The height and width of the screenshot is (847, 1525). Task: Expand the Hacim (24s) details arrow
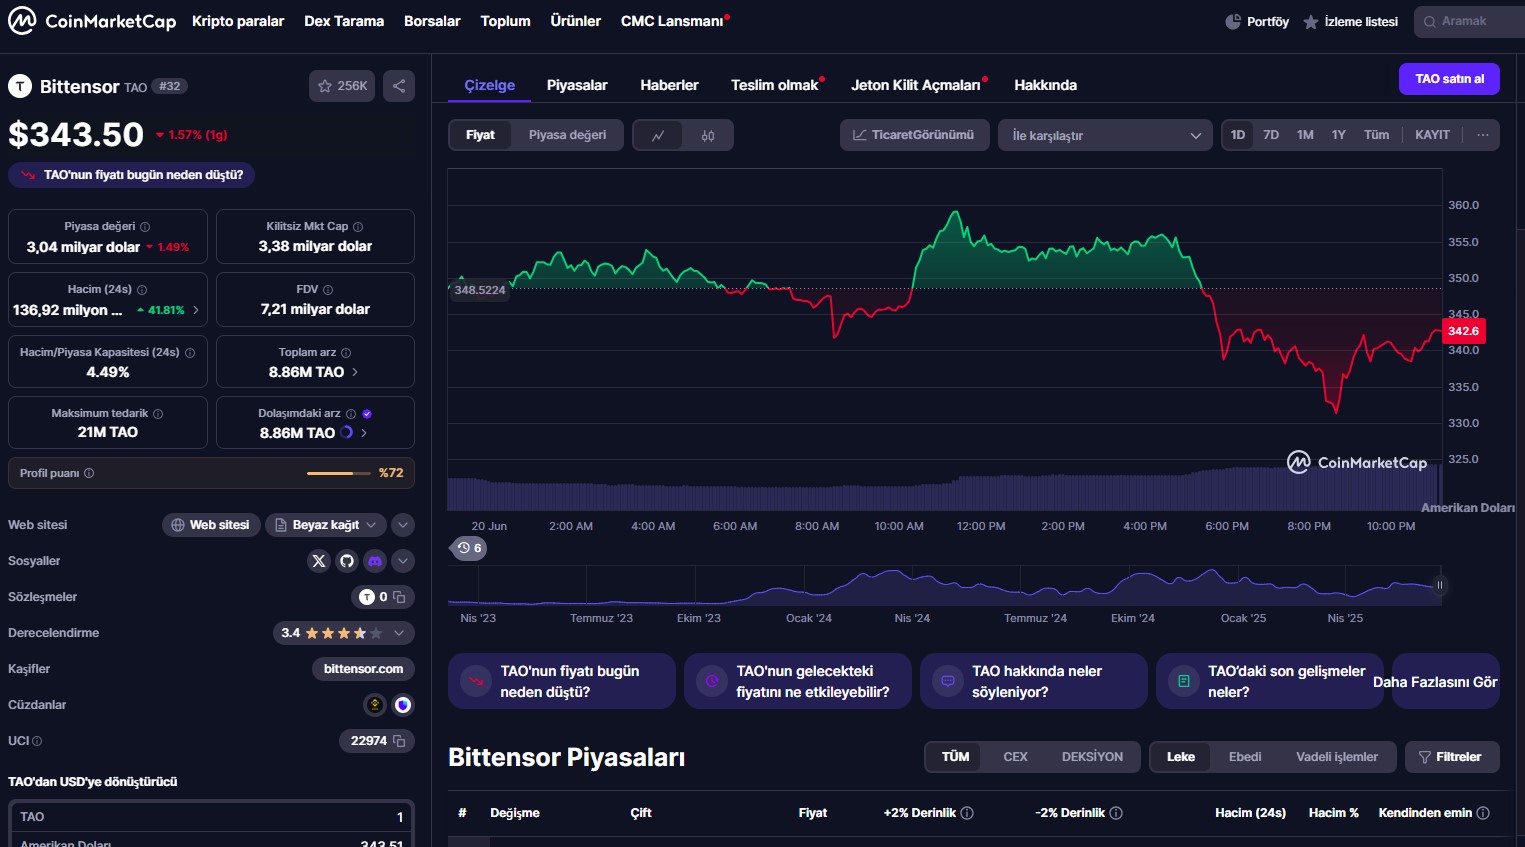[195, 310]
